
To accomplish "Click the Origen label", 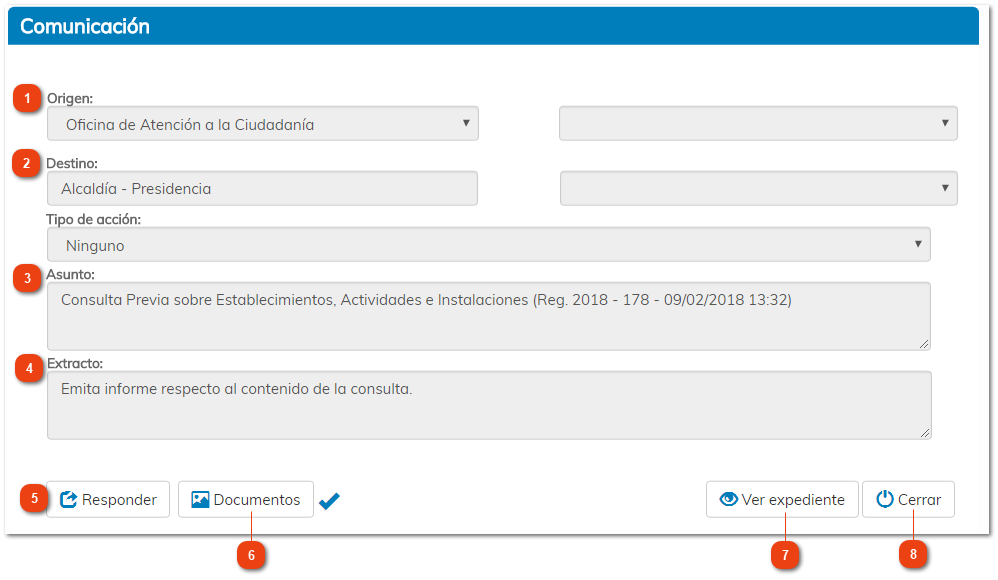I will [x=70, y=98].
